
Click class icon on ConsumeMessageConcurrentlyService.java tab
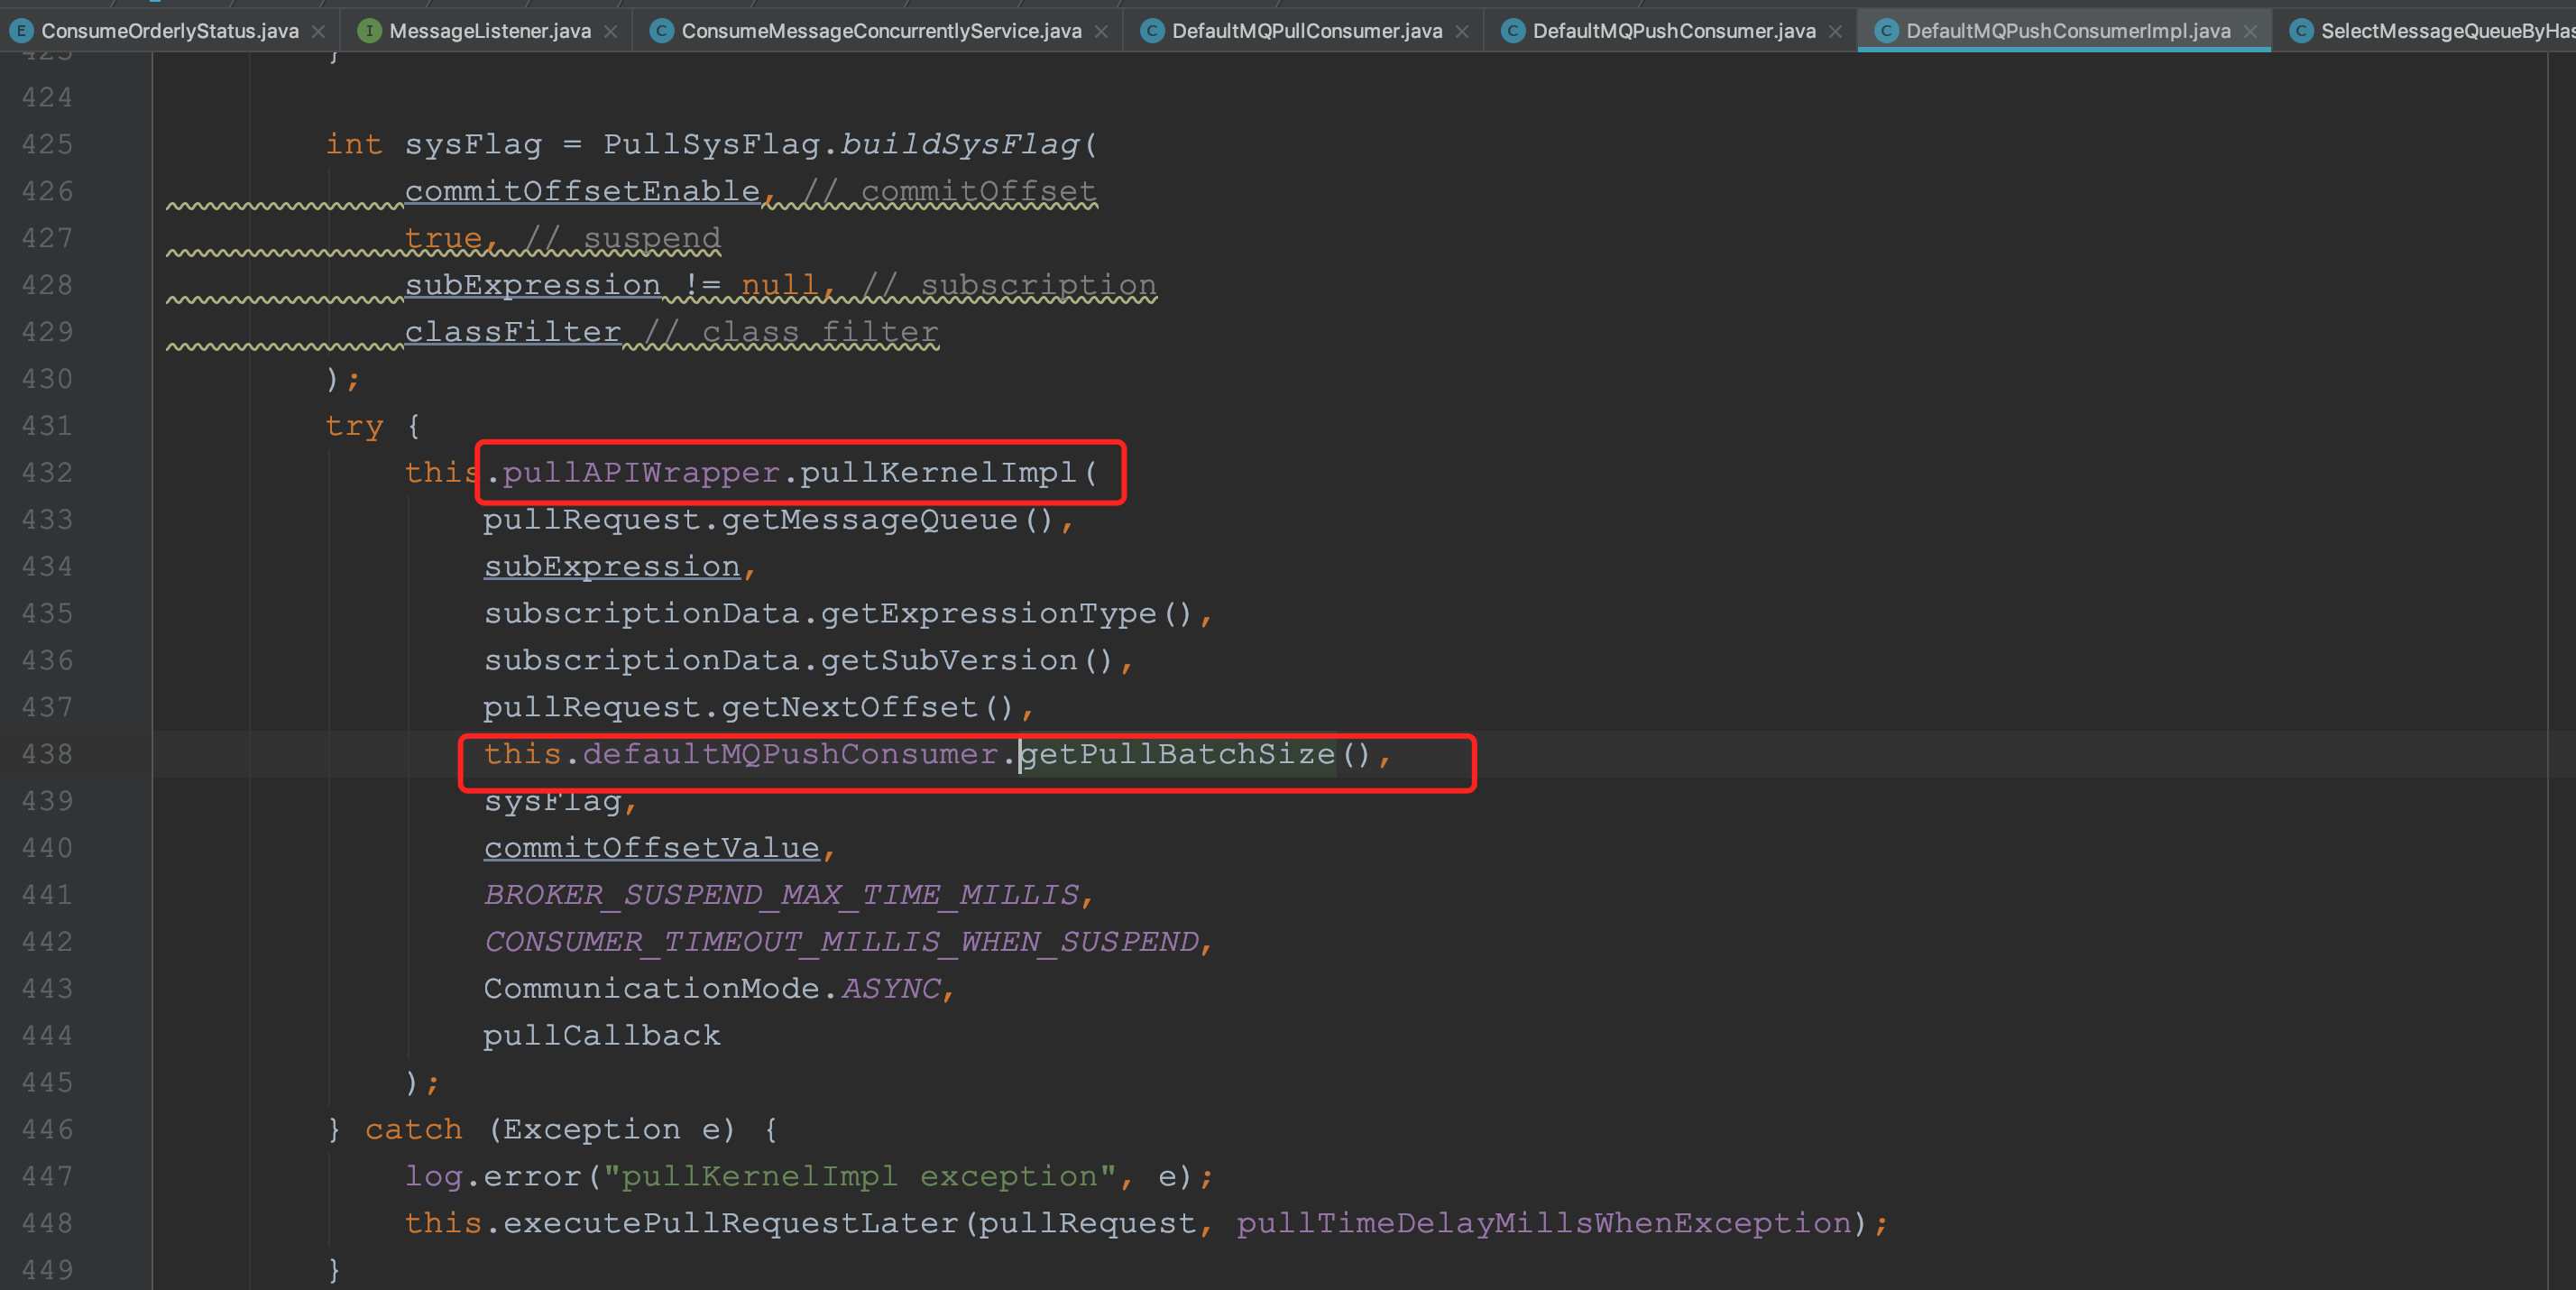[660, 31]
